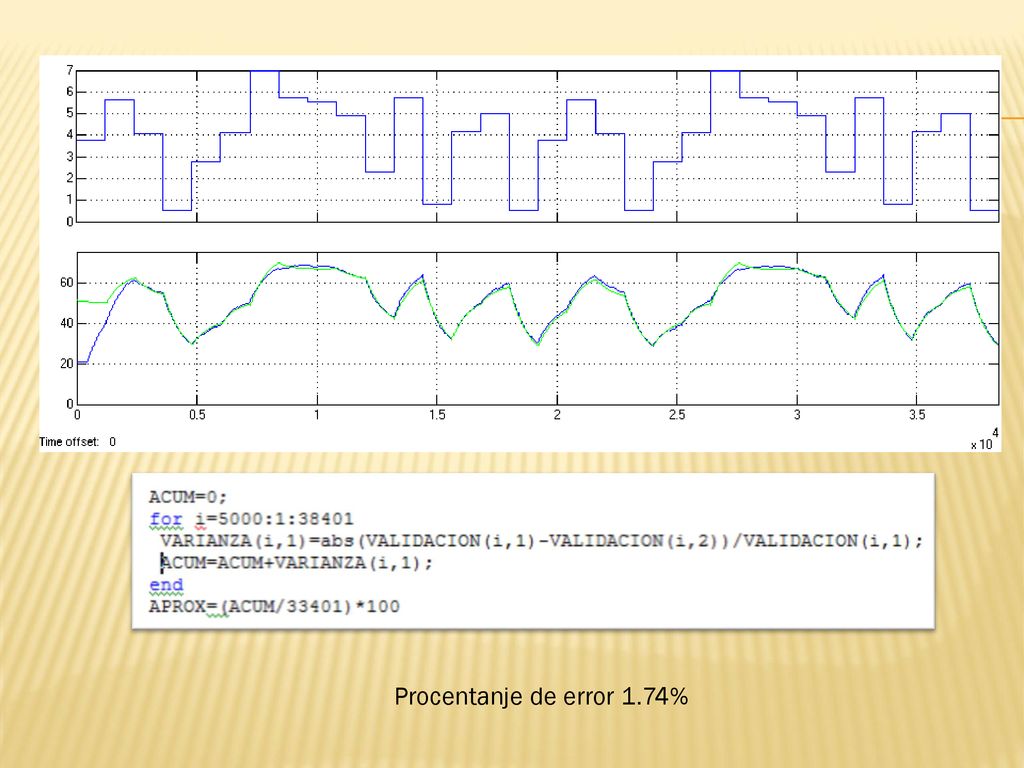Screen dimensions: 1024x768
Task: Click the 'Time offset: 0' label
Action: 77,442
